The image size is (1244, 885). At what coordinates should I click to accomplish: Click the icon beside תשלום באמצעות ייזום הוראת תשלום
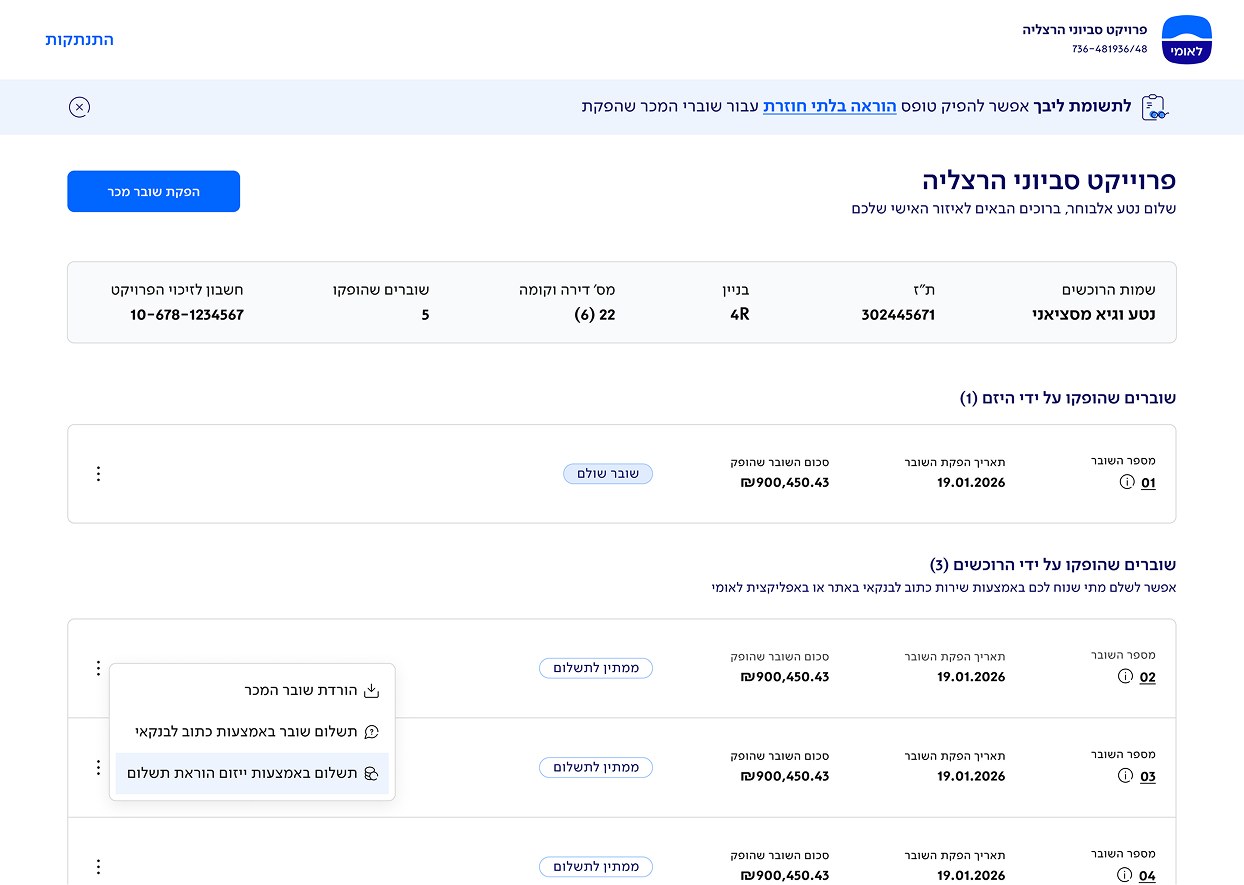pyautogui.click(x=371, y=773)
